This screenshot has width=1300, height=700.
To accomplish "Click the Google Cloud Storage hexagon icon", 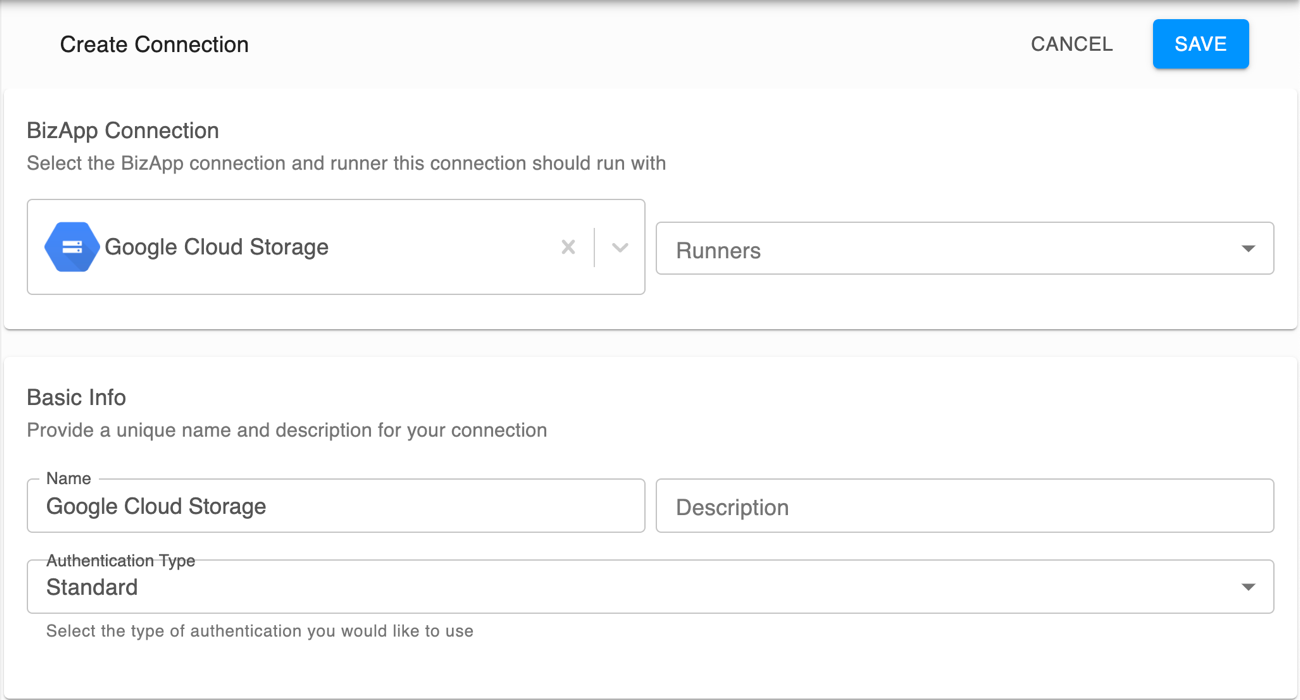I will point(71,246).
